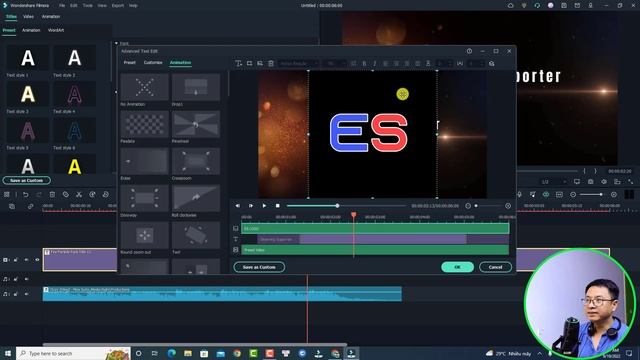Select the add text box tool

pos(238,63)
